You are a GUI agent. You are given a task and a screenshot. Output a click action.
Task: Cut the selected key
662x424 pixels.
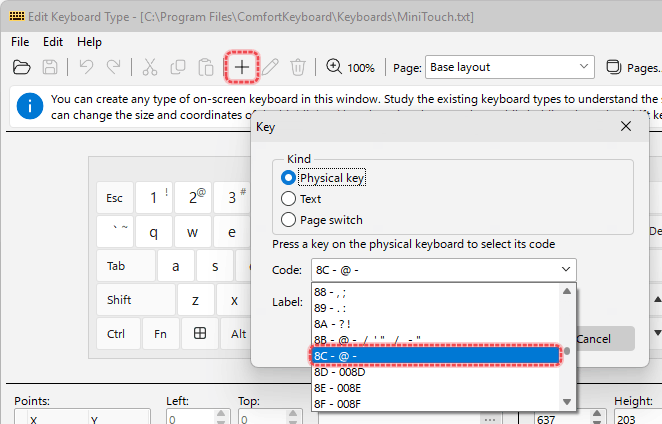point(150,67)
